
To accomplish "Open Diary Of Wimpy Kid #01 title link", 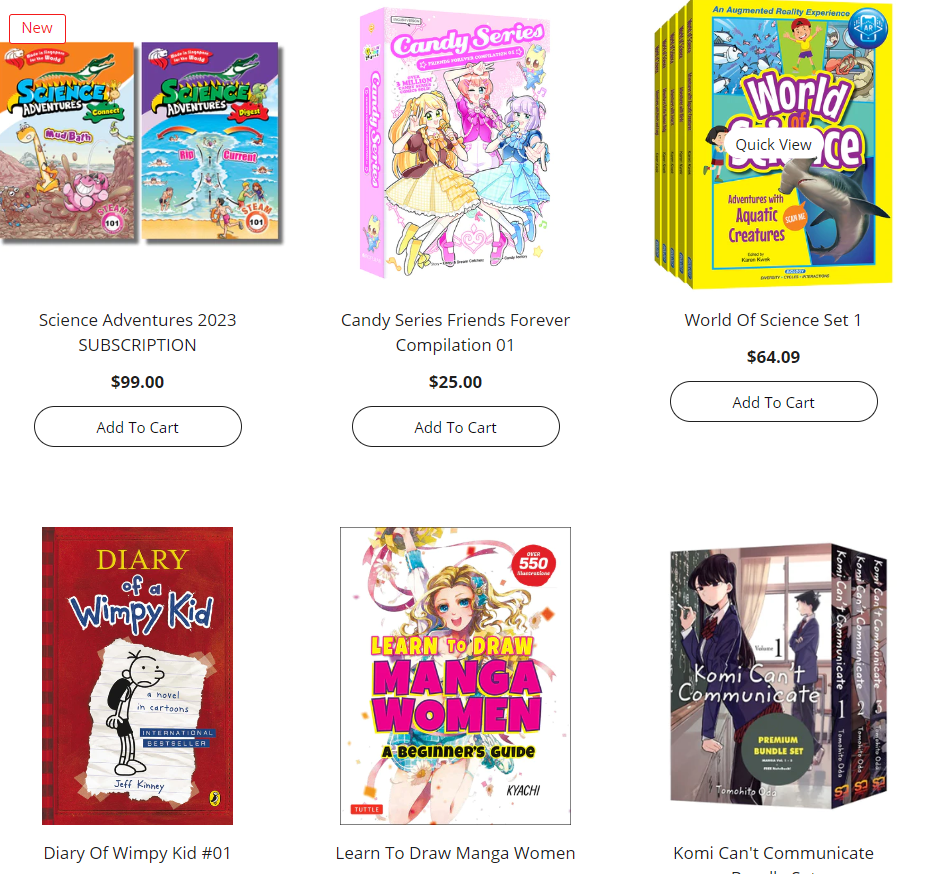I will 137,853.
